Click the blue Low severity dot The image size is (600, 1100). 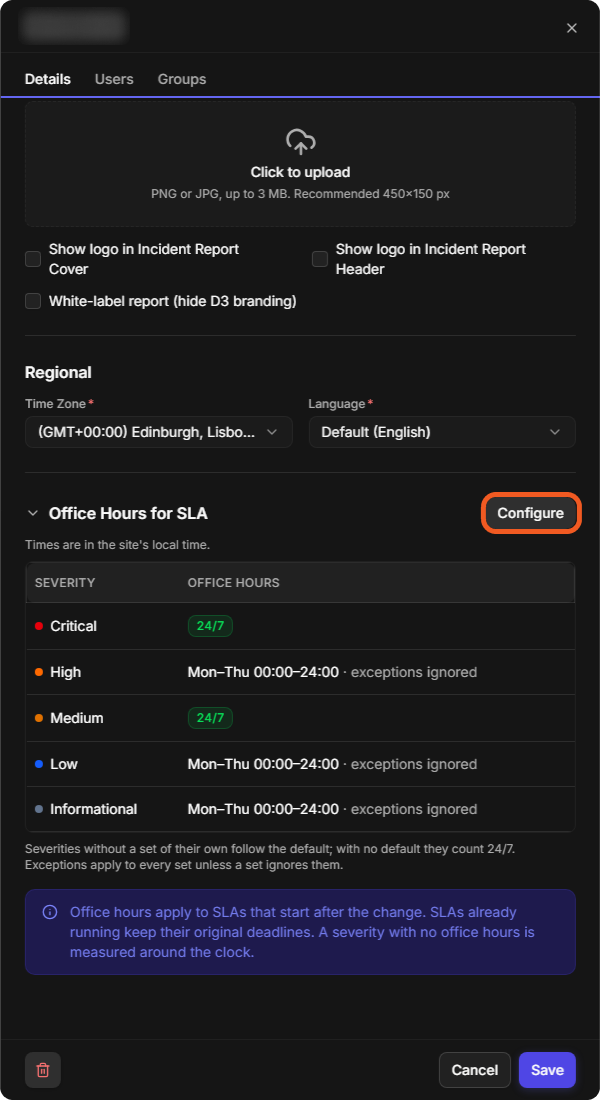39,764
